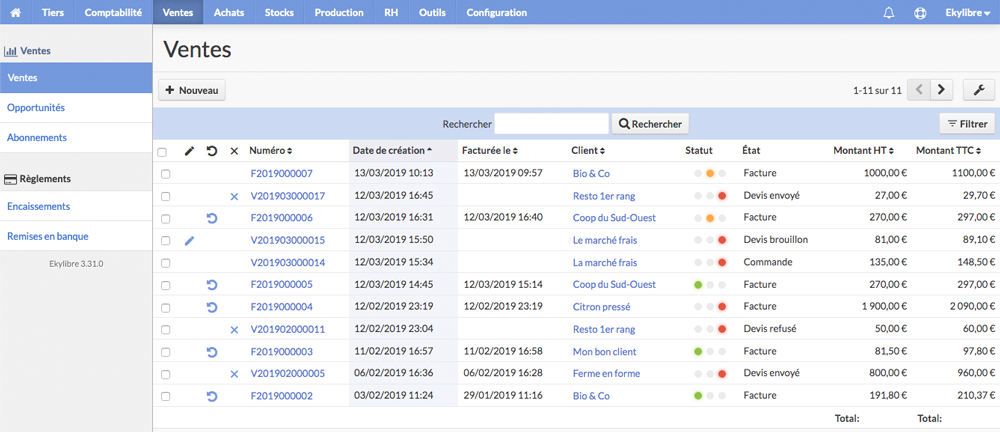Open Abonnements in the sidebar

coord(76,137)
